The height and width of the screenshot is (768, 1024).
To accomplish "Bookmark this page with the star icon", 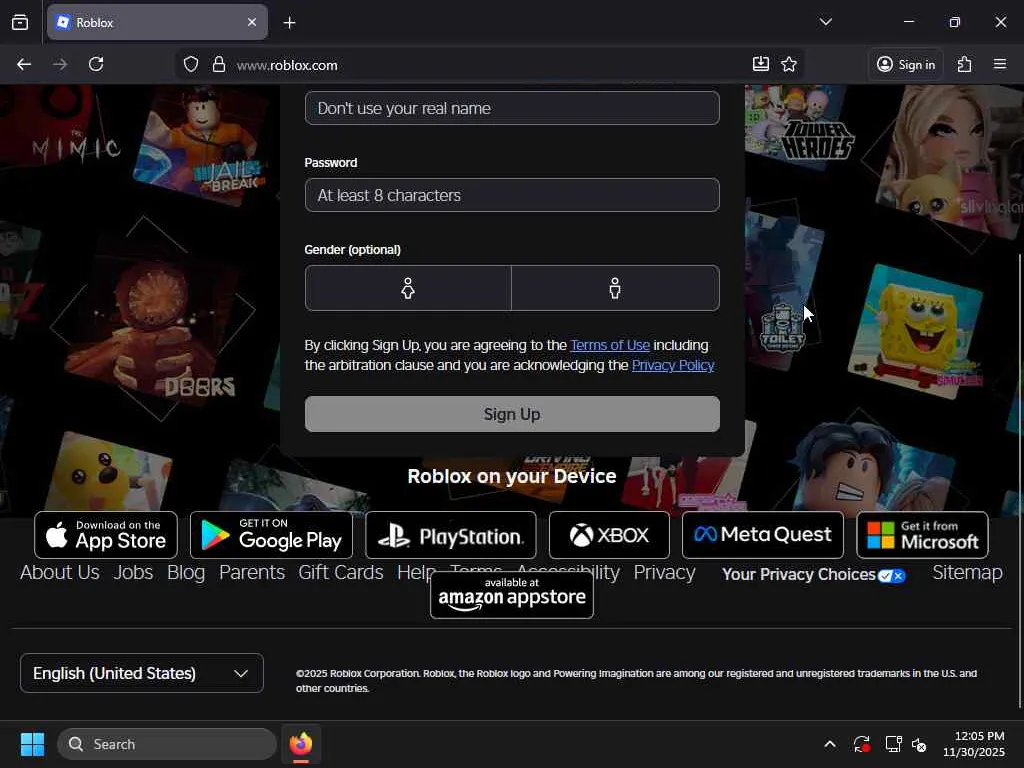I will (789, 64).
